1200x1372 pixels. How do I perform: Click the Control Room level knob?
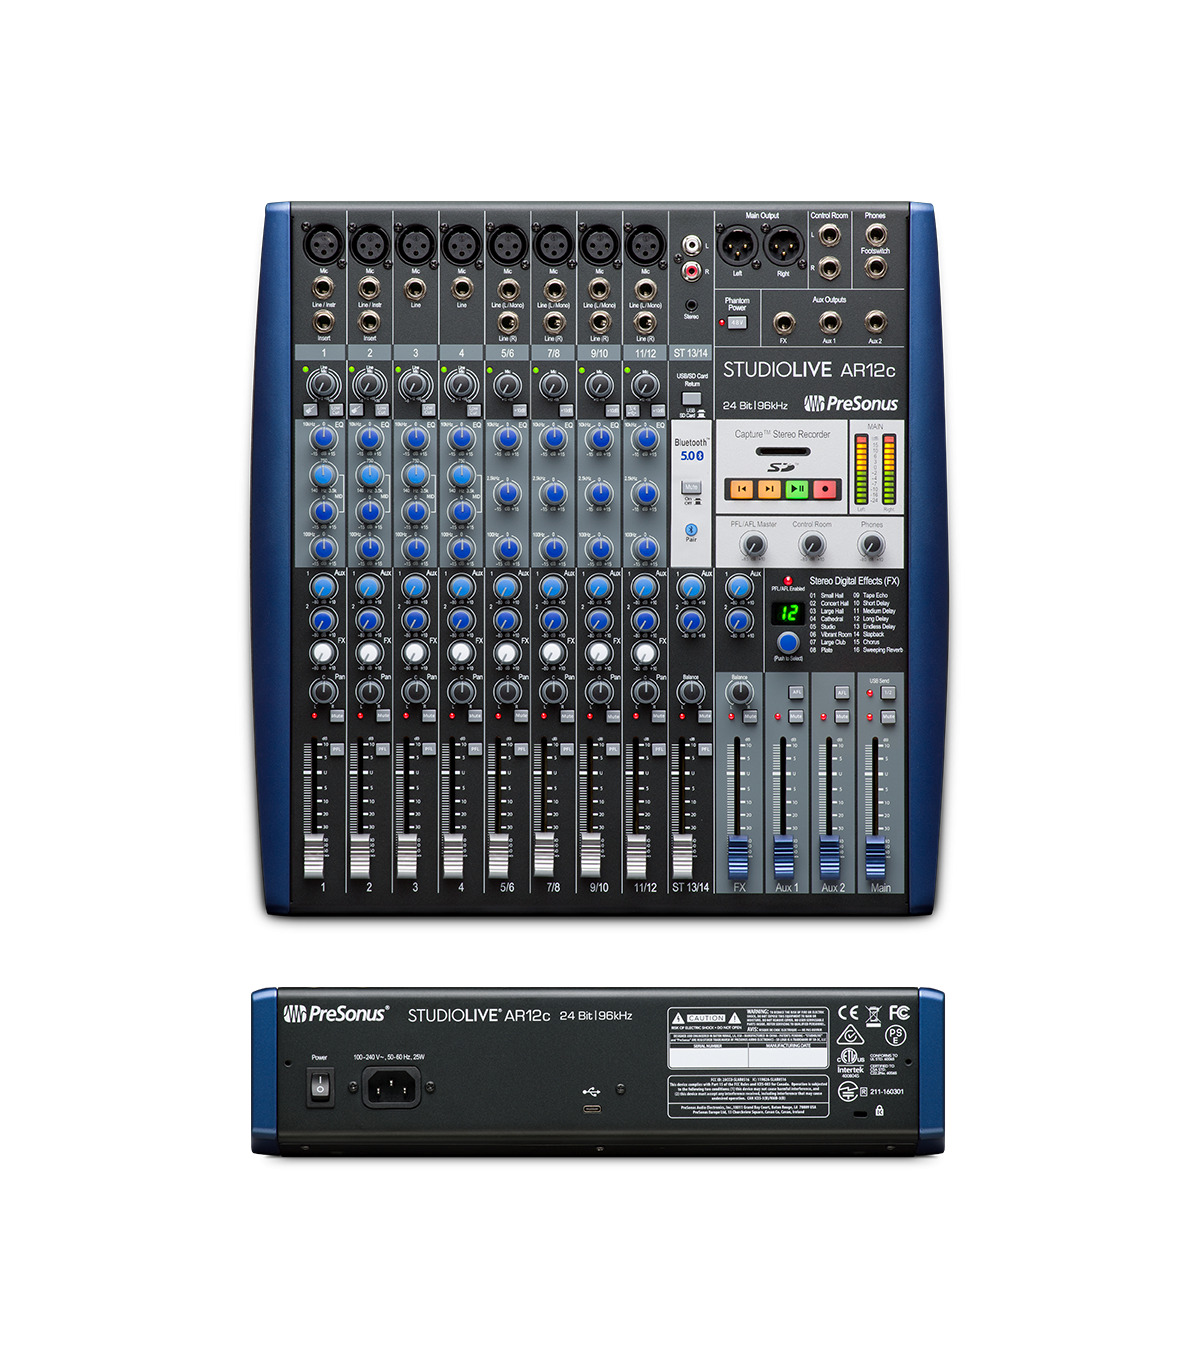(812, 545)
